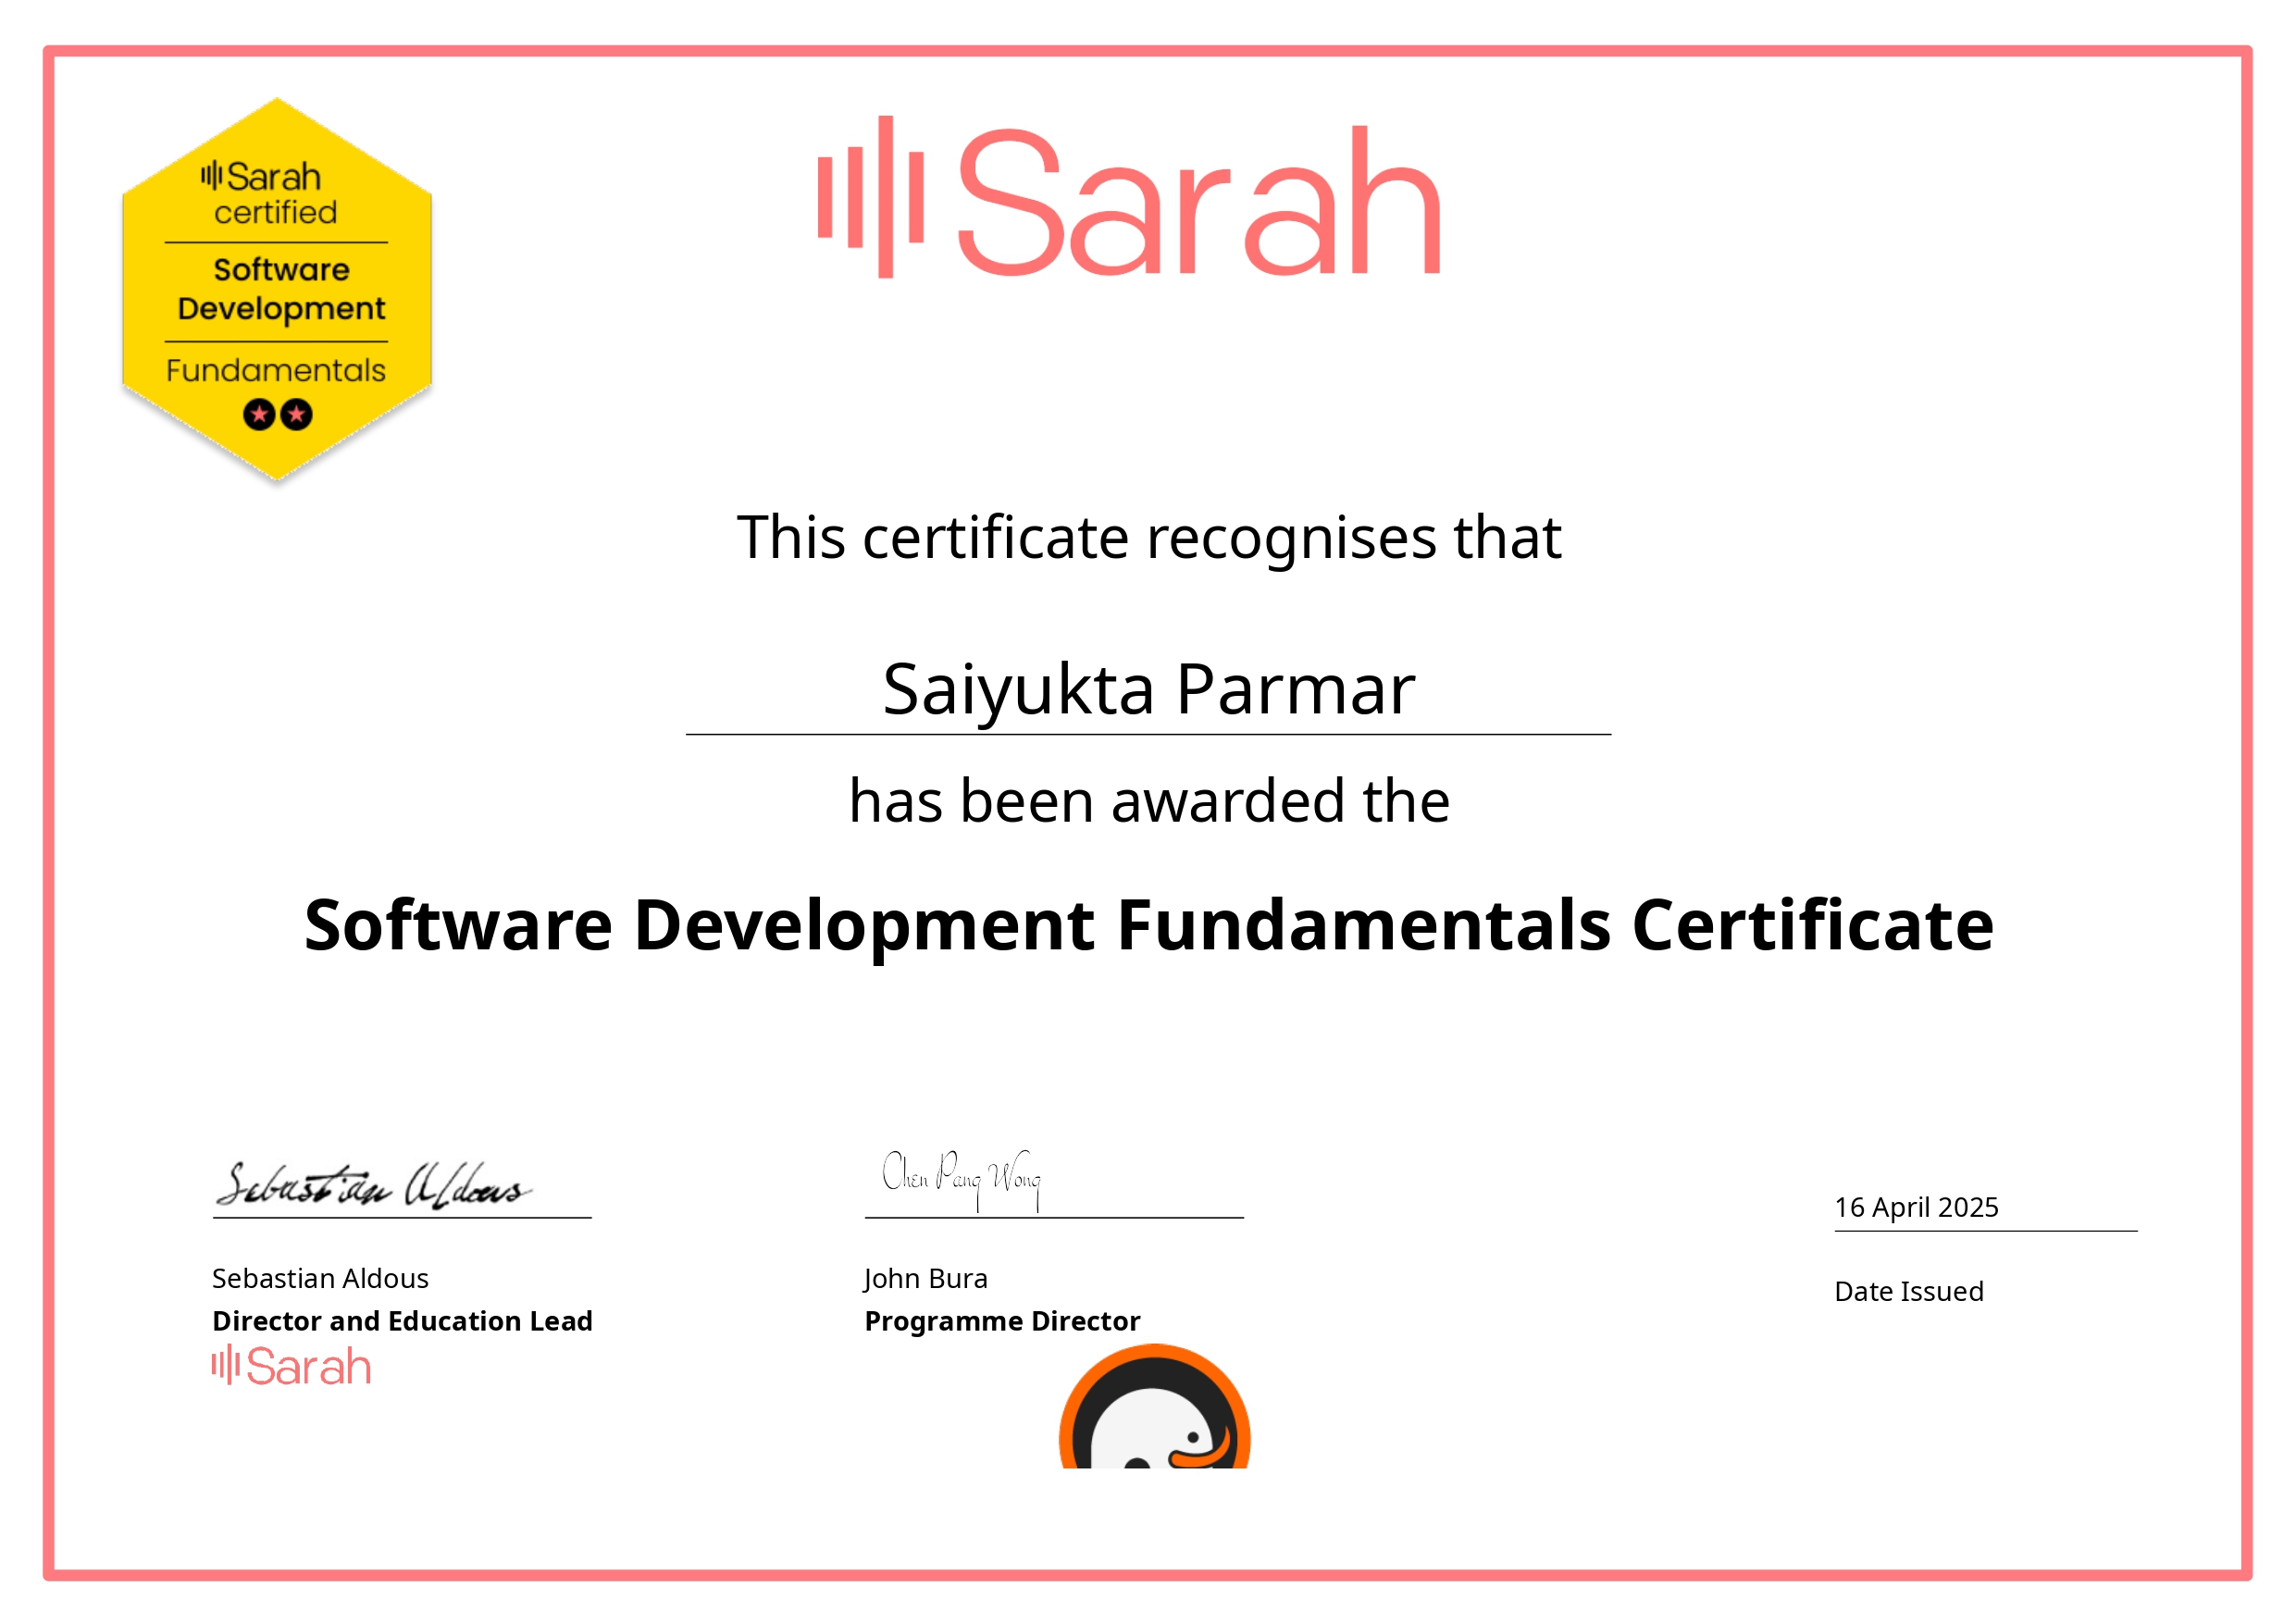Select the text 'This certificate recognises that'
2296x1623 pixels.
(1150, 538)
